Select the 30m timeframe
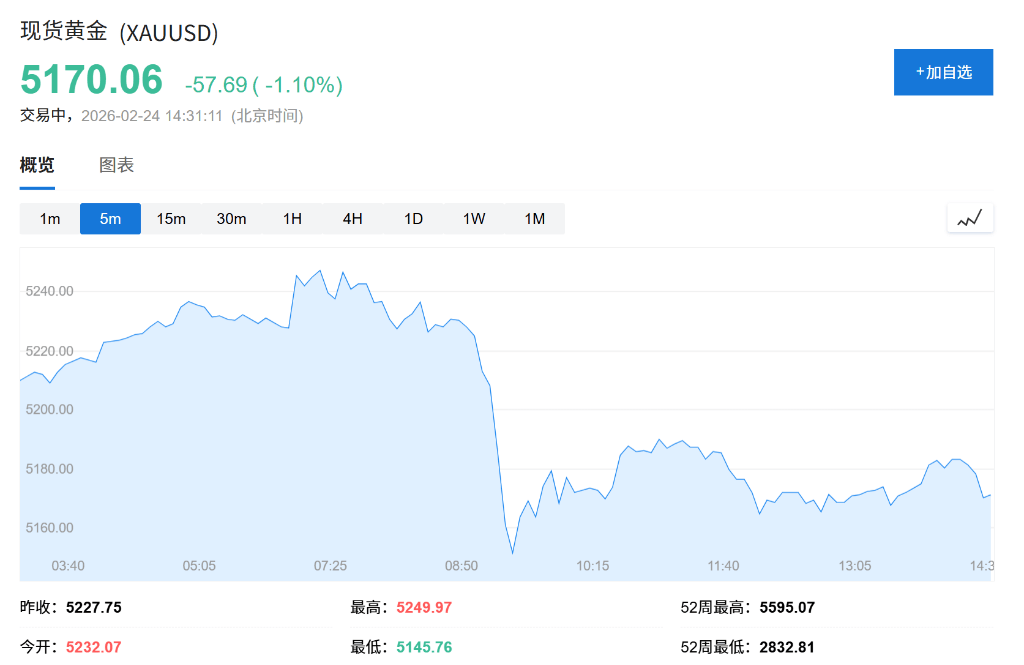This screenshot has height=665, width=1024. click(231, 218)
